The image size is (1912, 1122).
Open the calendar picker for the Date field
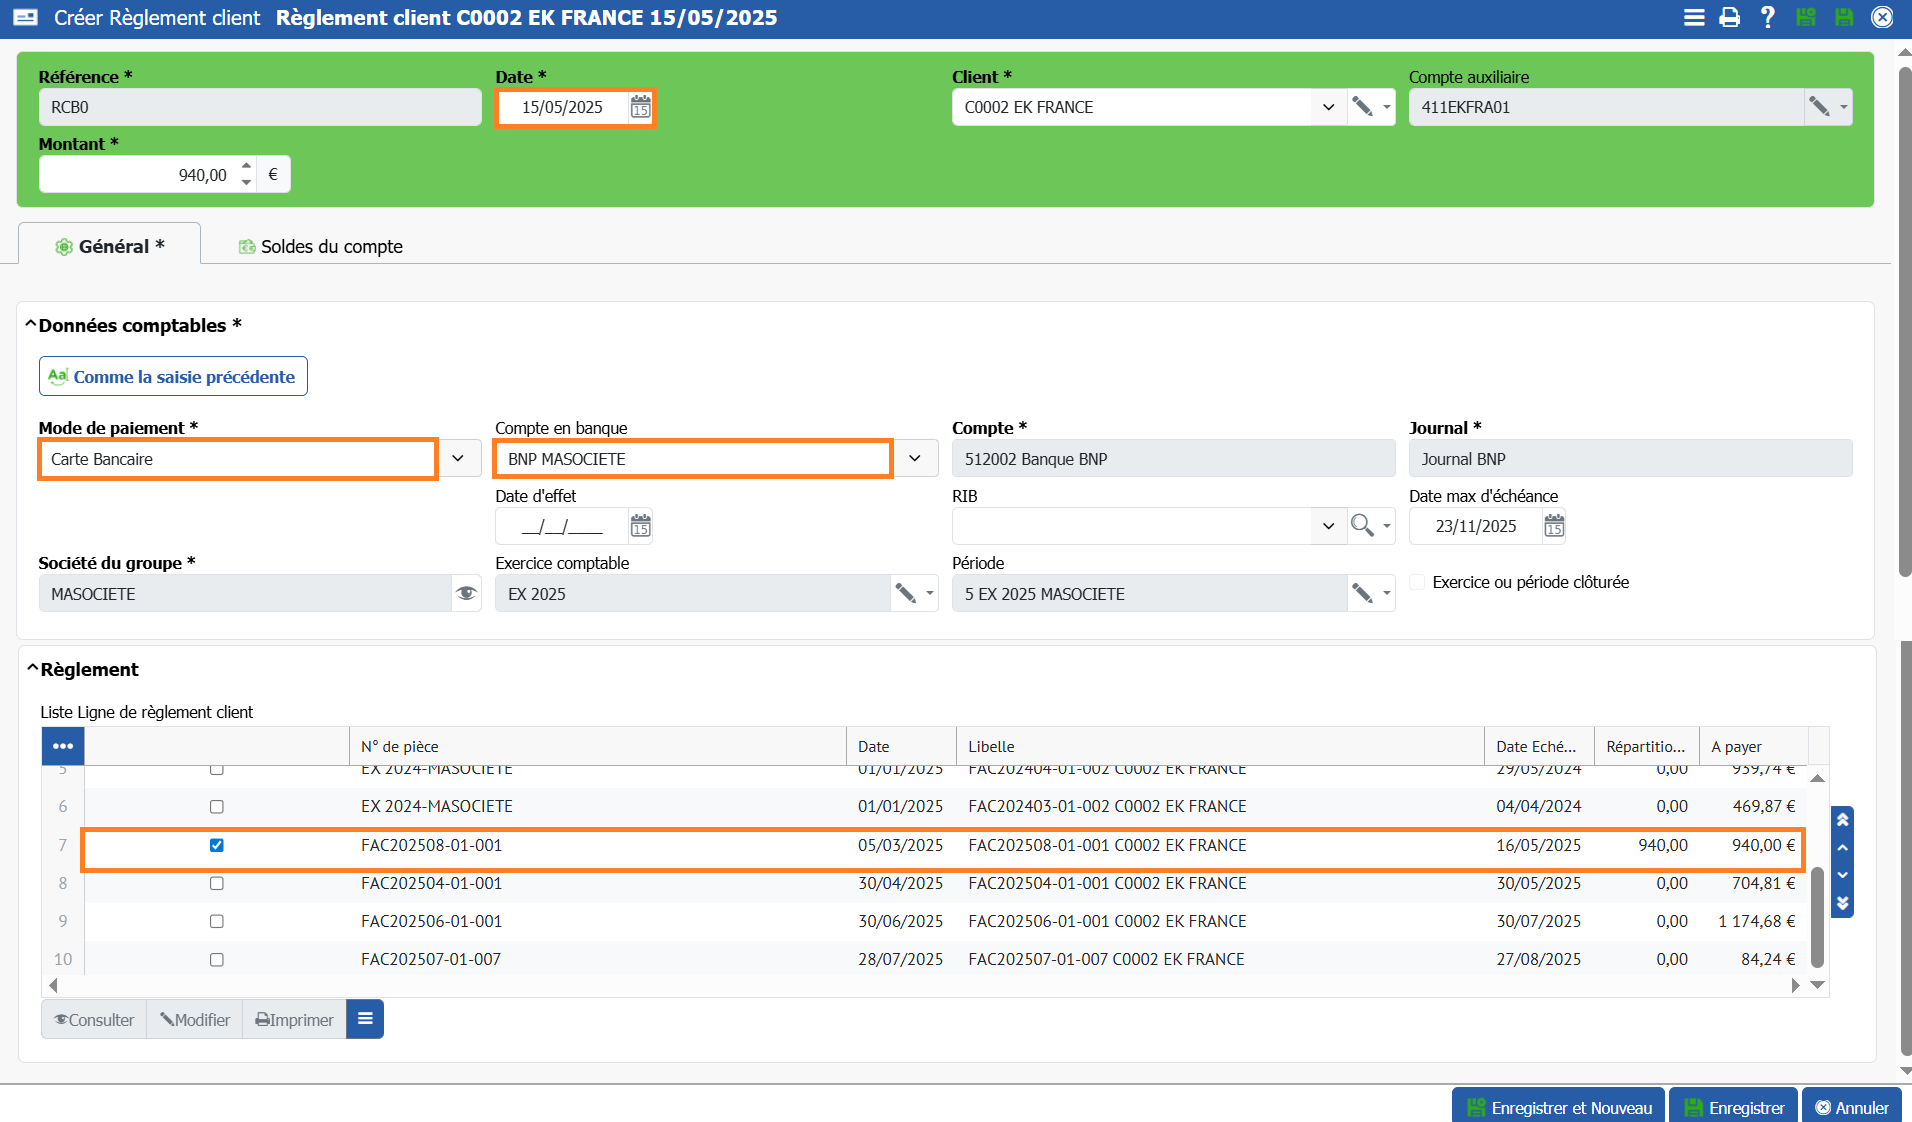click(x=640, y=107)
